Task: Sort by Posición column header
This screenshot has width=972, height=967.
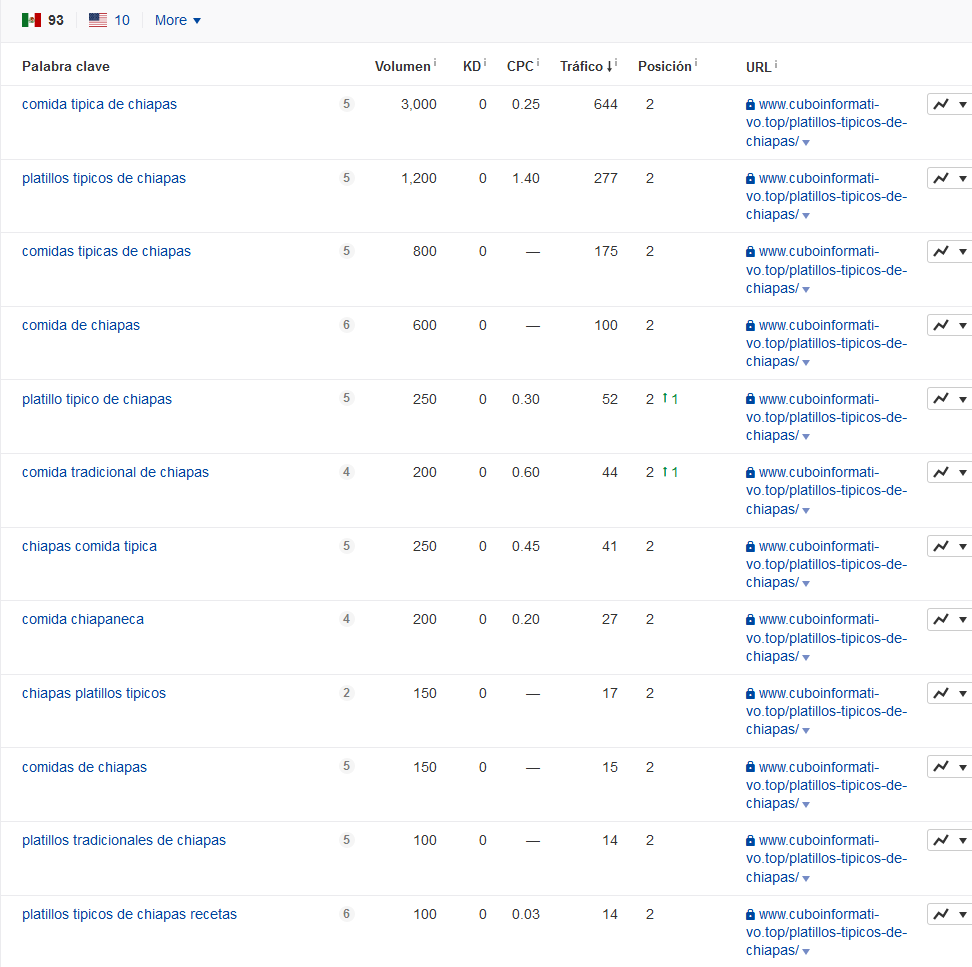Action: [x=664, y=66]
